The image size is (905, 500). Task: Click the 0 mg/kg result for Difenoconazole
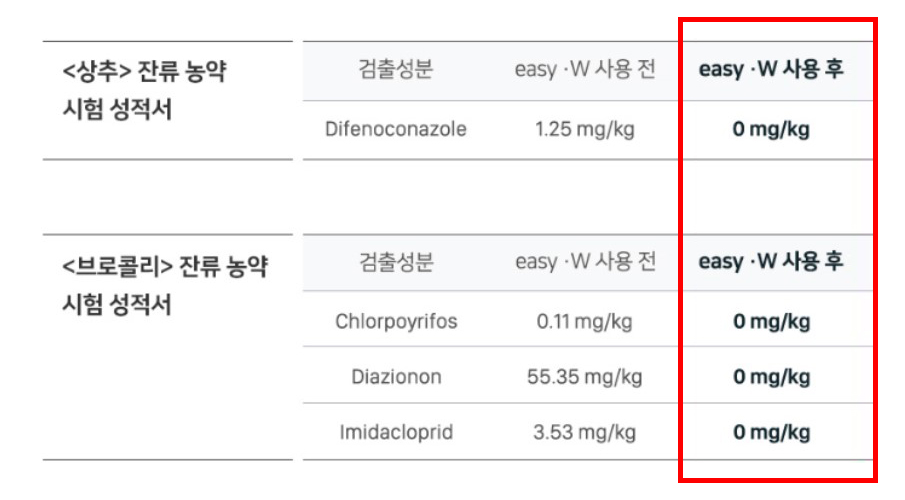(x=771, y=129)
